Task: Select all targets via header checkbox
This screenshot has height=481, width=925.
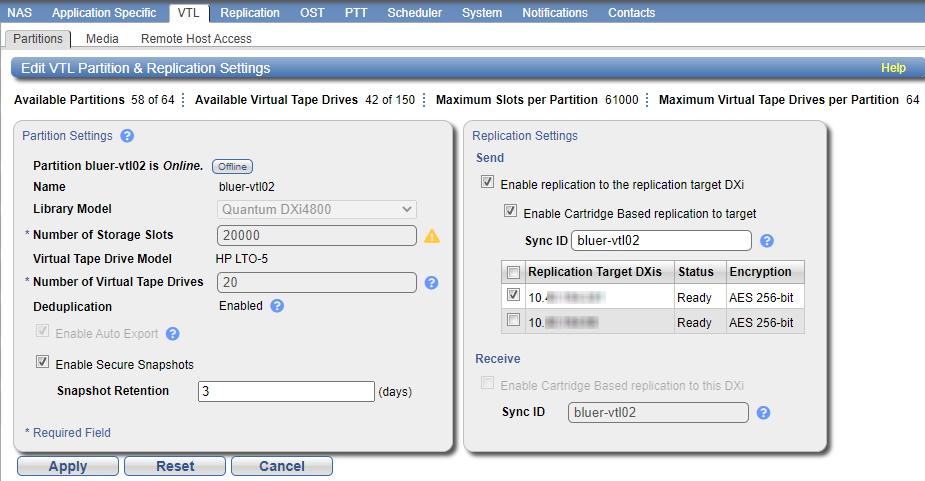Action: tap(513, 272)
